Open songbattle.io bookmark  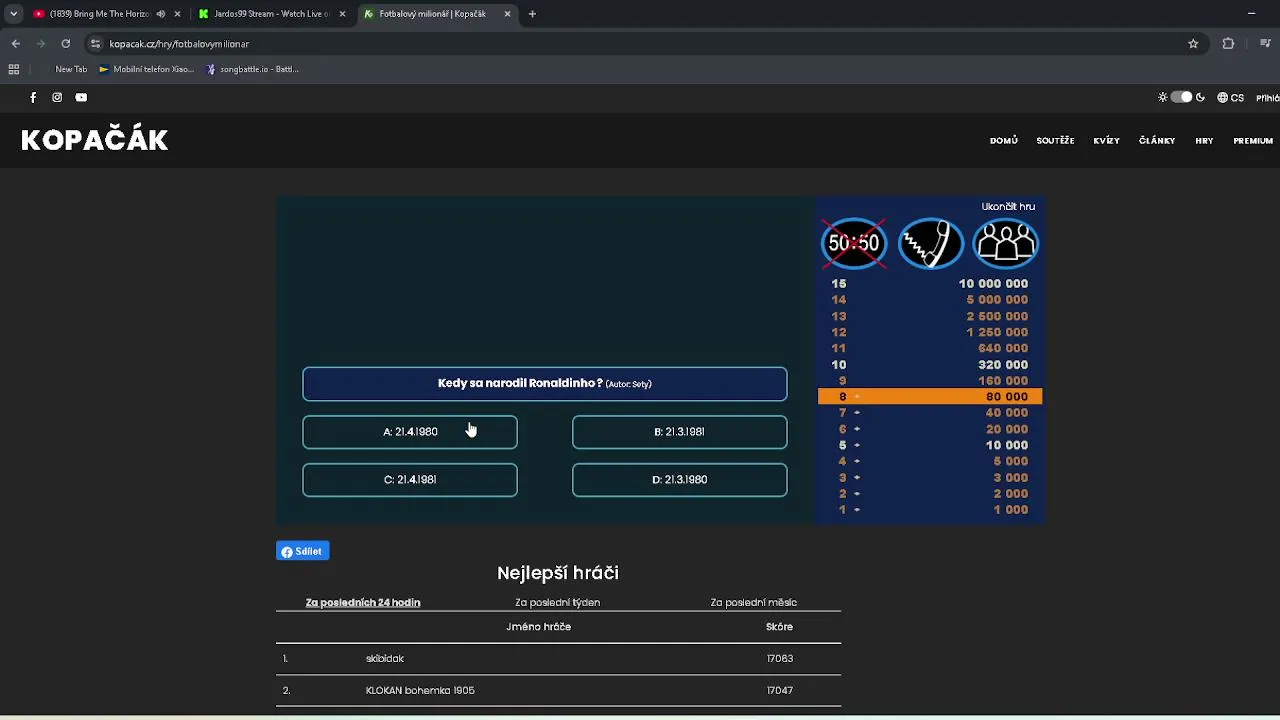click(252, 69)
